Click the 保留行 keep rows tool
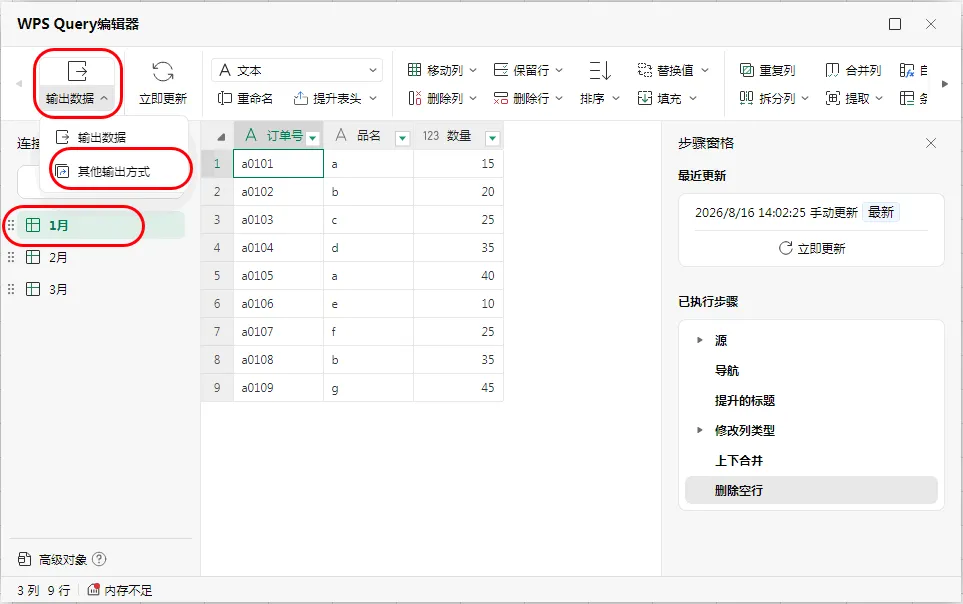Image resolution: width=963 pixels, height=604 pixels. pos(528,70)
